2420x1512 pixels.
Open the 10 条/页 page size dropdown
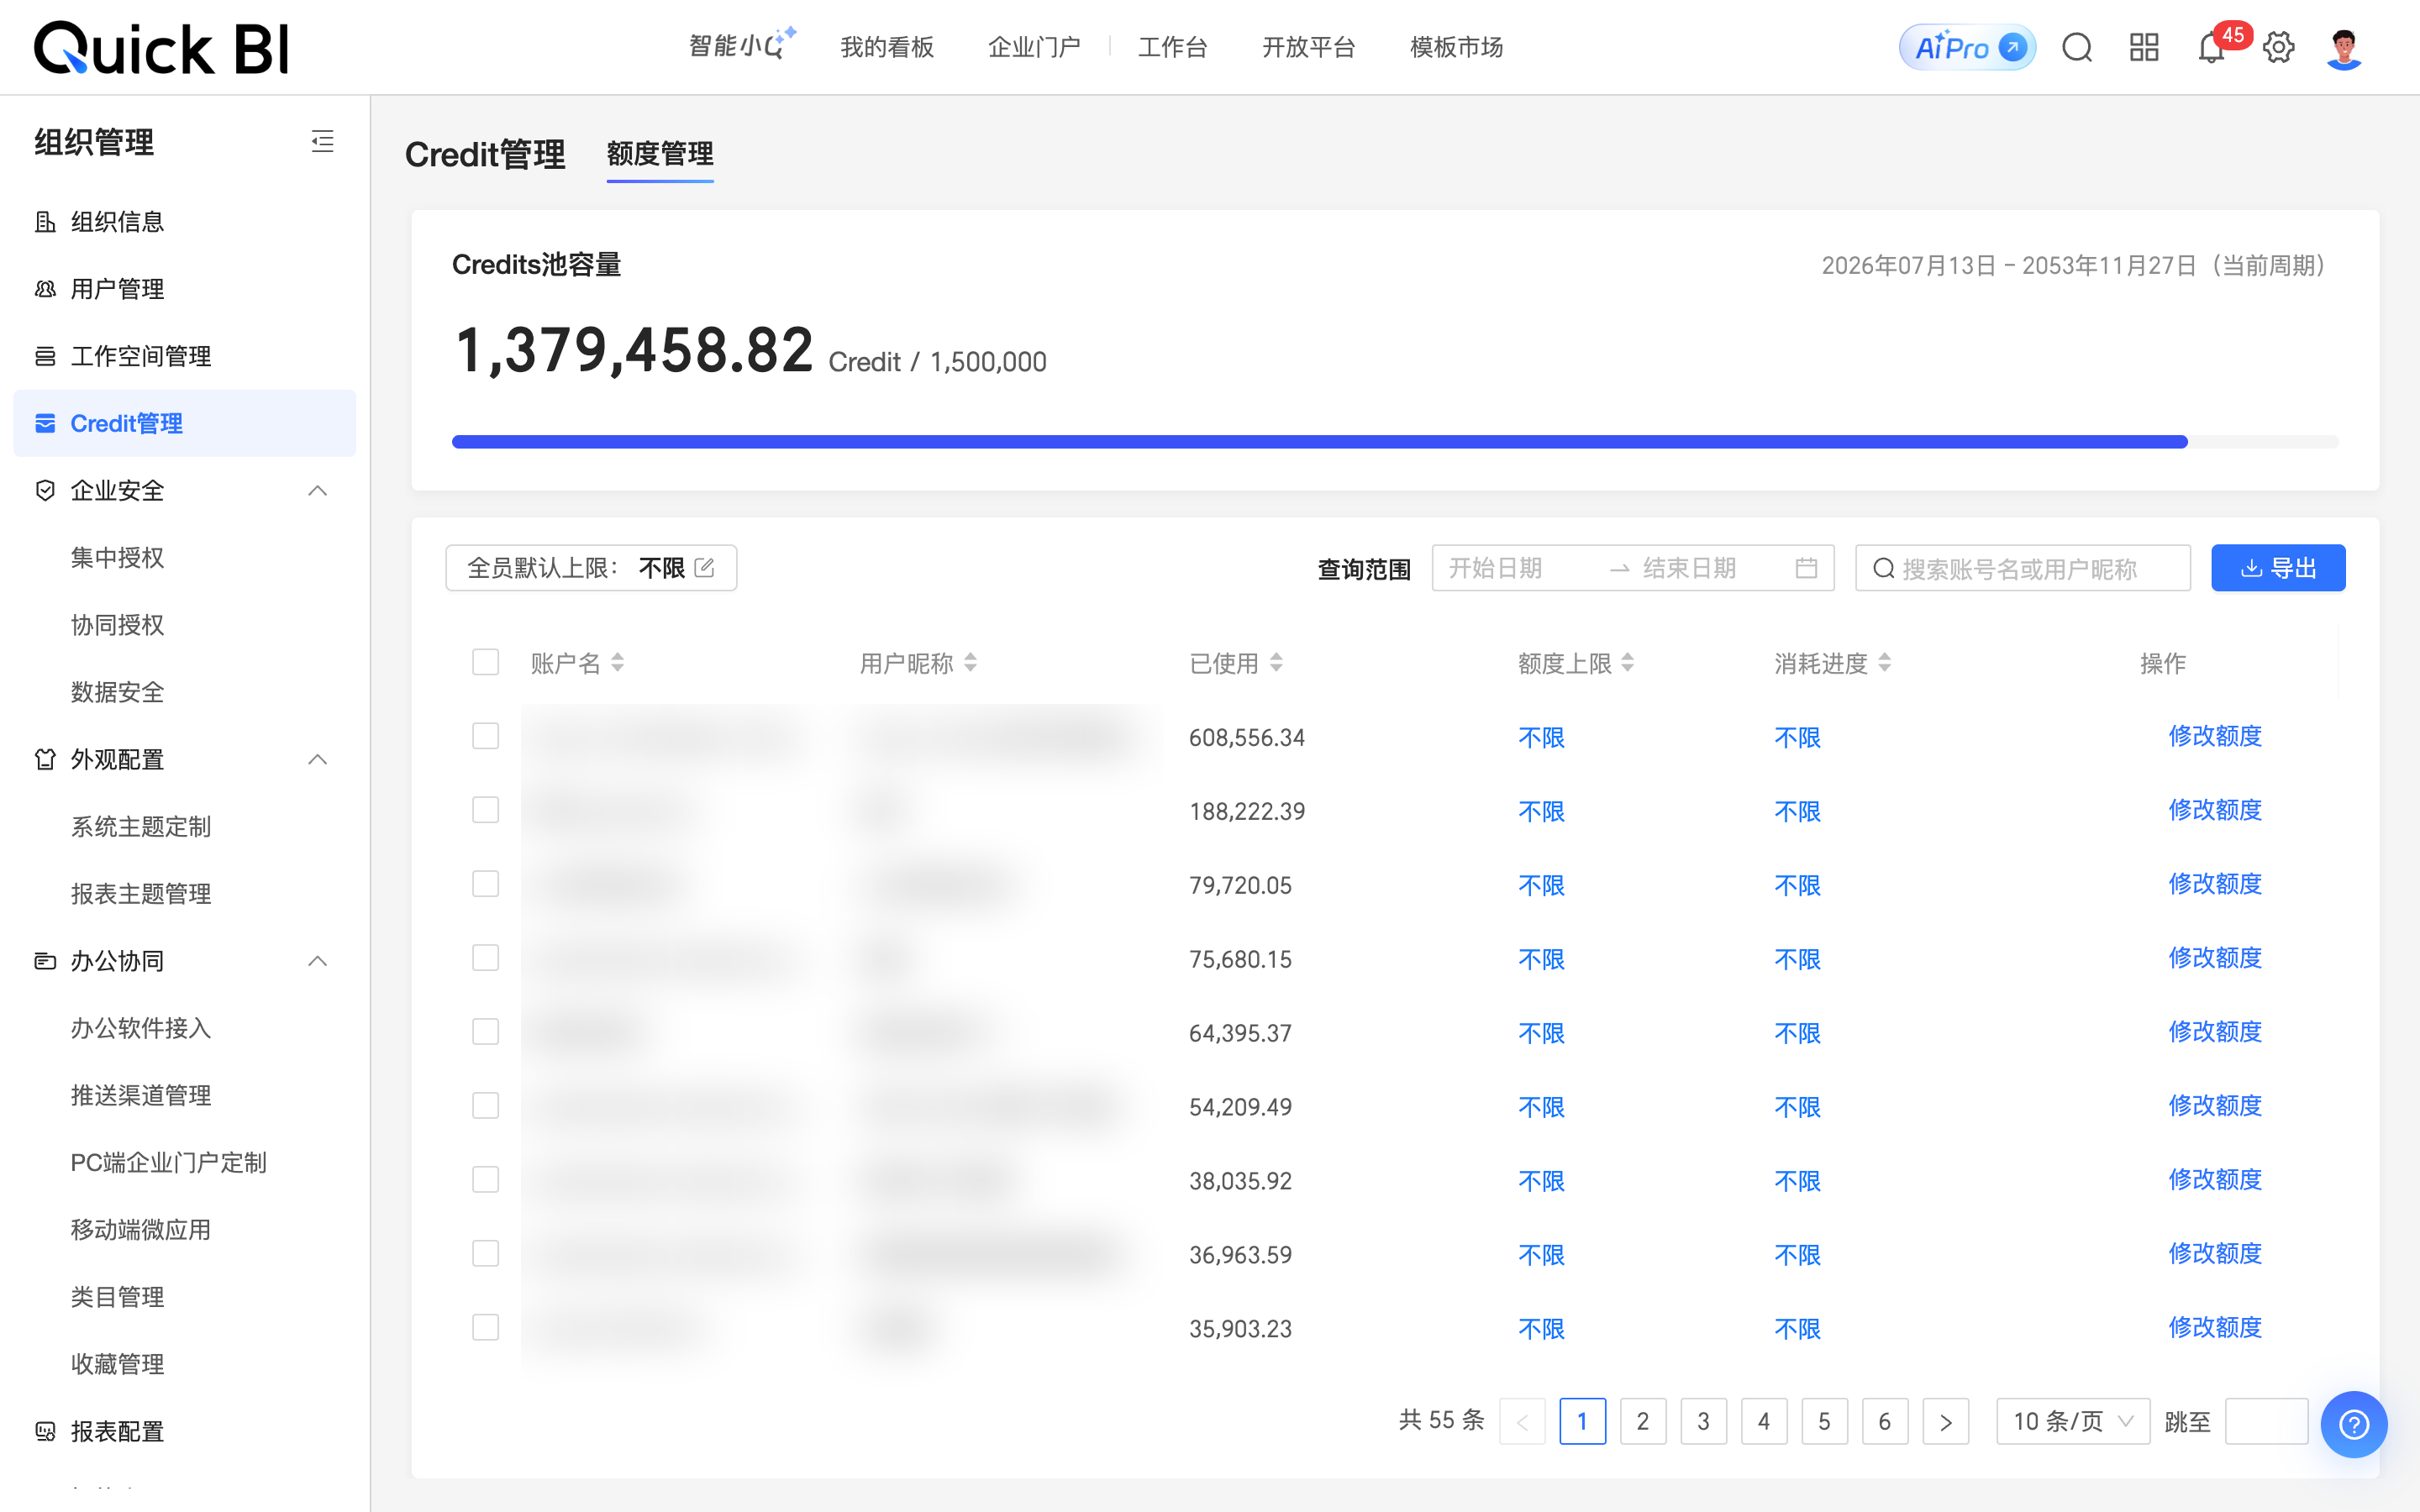click(2072, 1421)
